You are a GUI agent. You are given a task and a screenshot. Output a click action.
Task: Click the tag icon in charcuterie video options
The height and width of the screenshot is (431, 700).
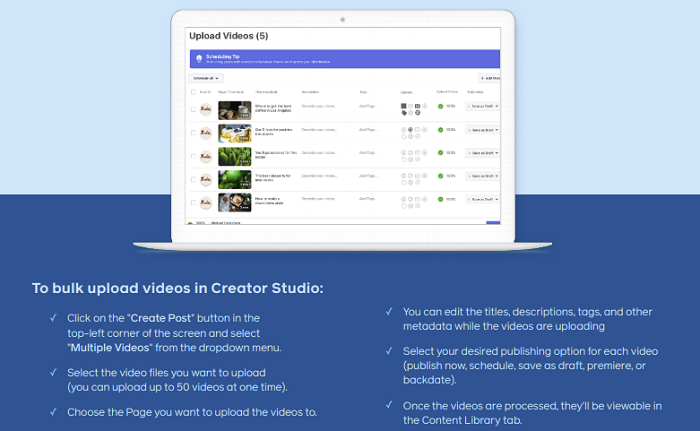[x=404, y=206]
